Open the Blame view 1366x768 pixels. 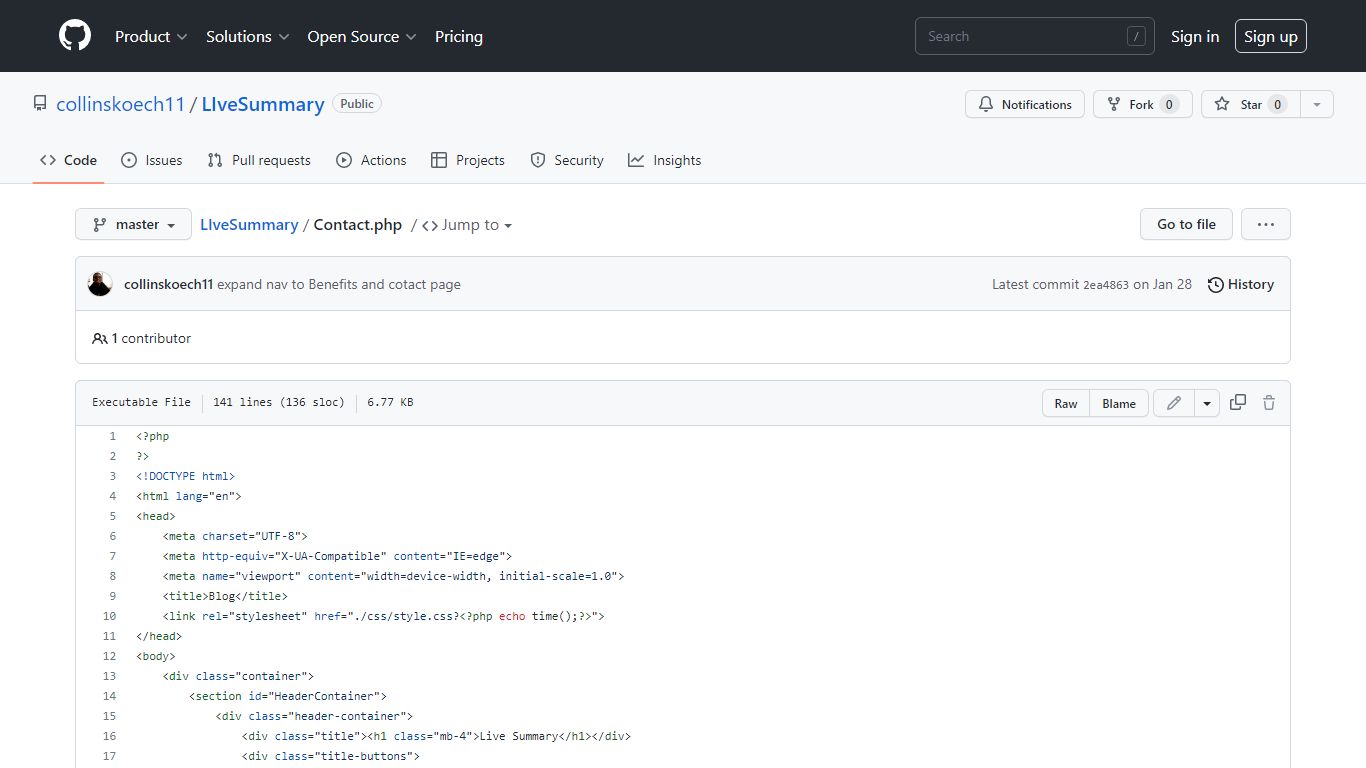(x=1119, y=403)
